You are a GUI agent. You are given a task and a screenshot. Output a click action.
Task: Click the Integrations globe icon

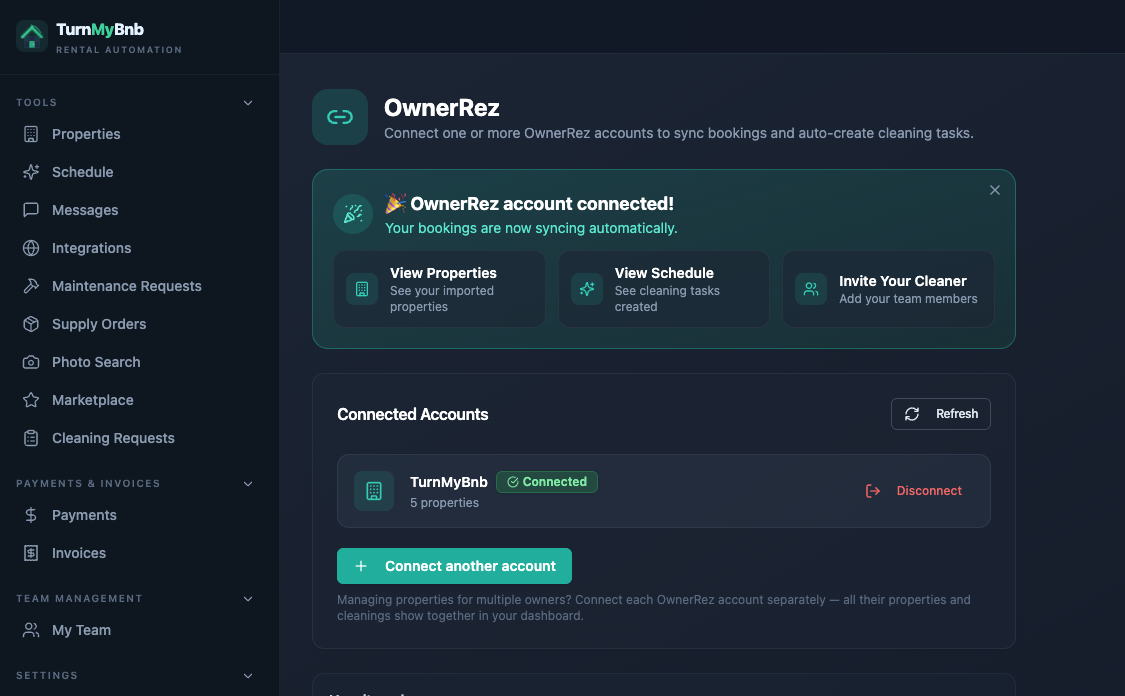31,248
